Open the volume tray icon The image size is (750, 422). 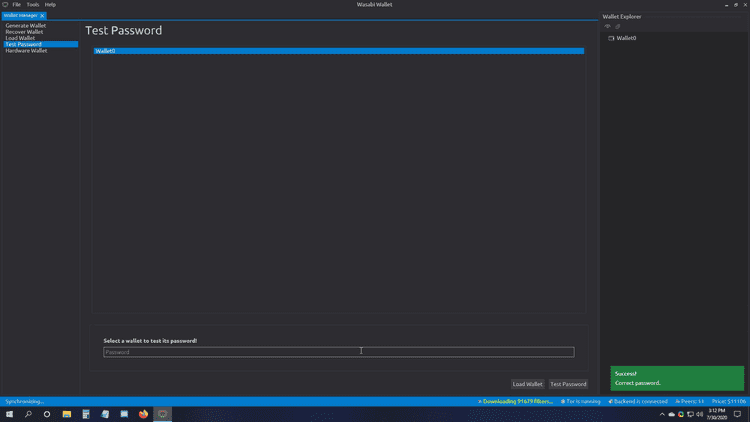[700, 414]
